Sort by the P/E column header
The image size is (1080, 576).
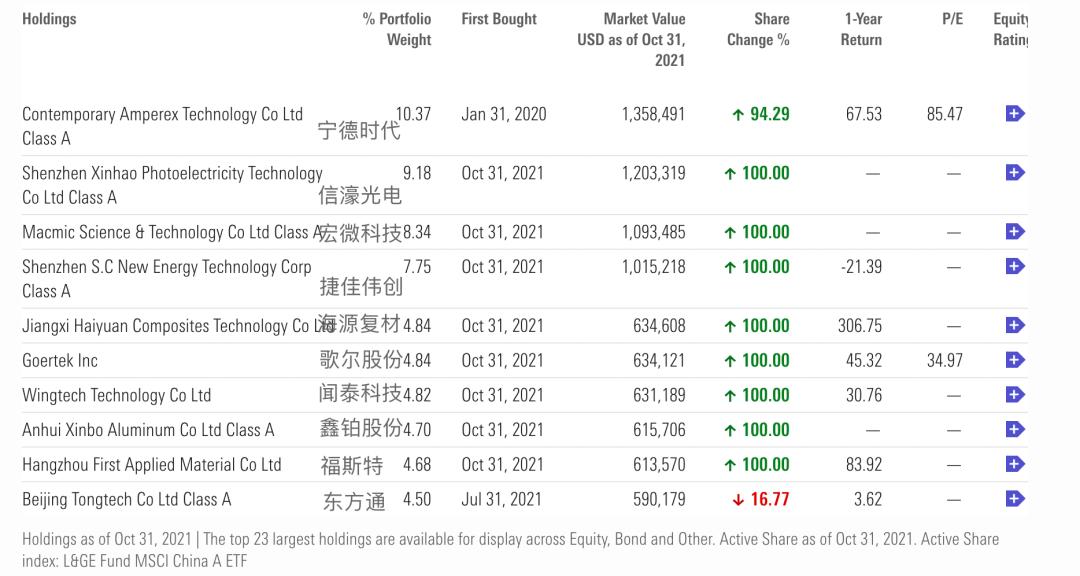[952, 19]
